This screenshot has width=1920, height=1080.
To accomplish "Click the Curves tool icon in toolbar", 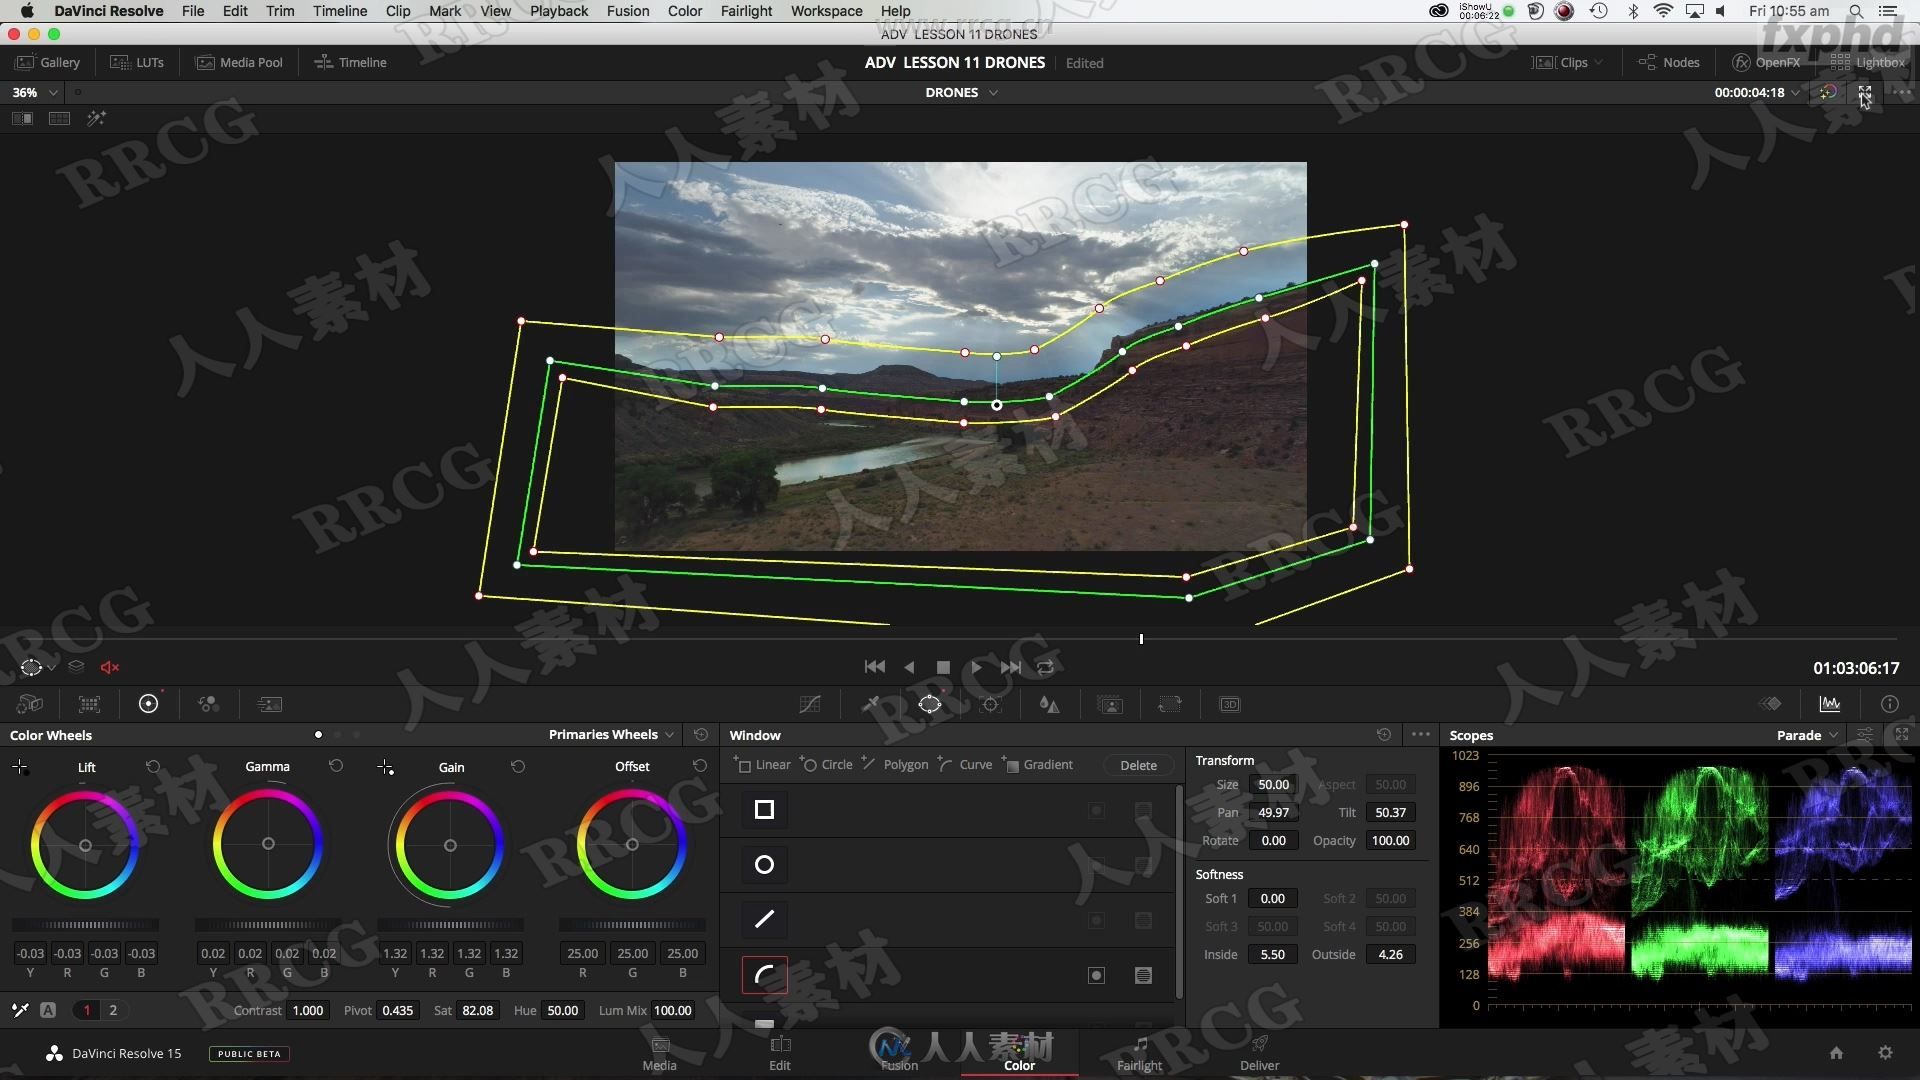I will (810, 704).
